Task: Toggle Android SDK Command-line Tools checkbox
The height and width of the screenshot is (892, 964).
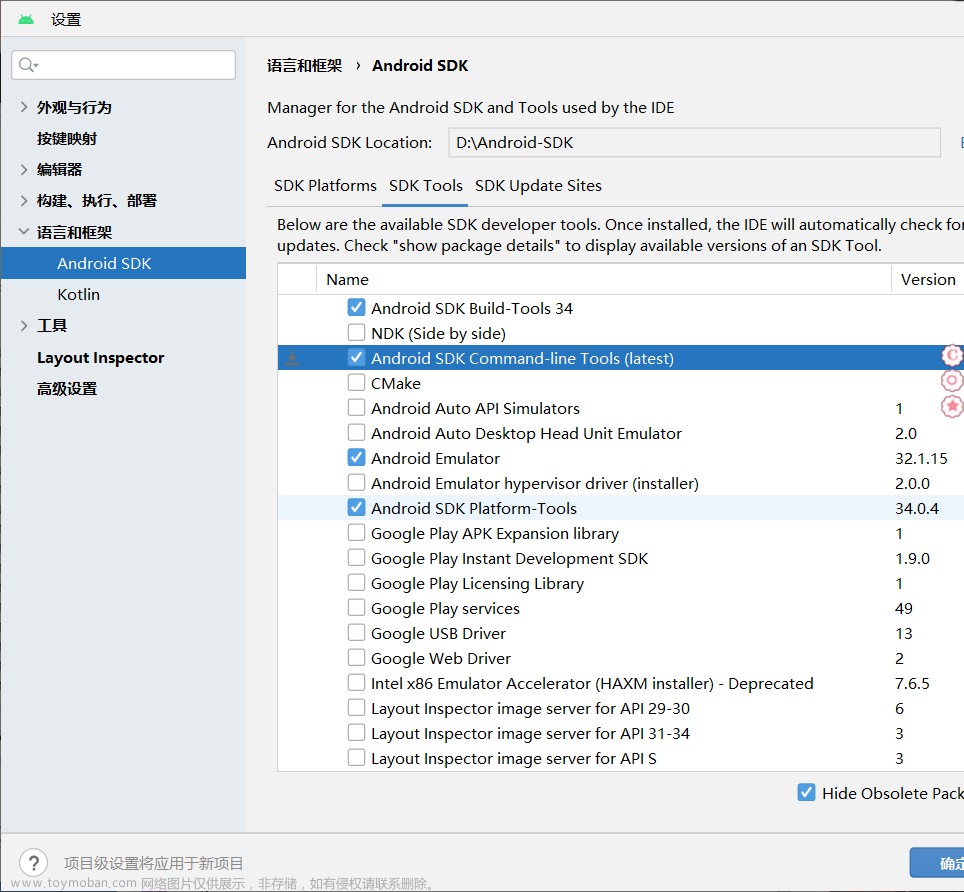Action: pos(356,357)
